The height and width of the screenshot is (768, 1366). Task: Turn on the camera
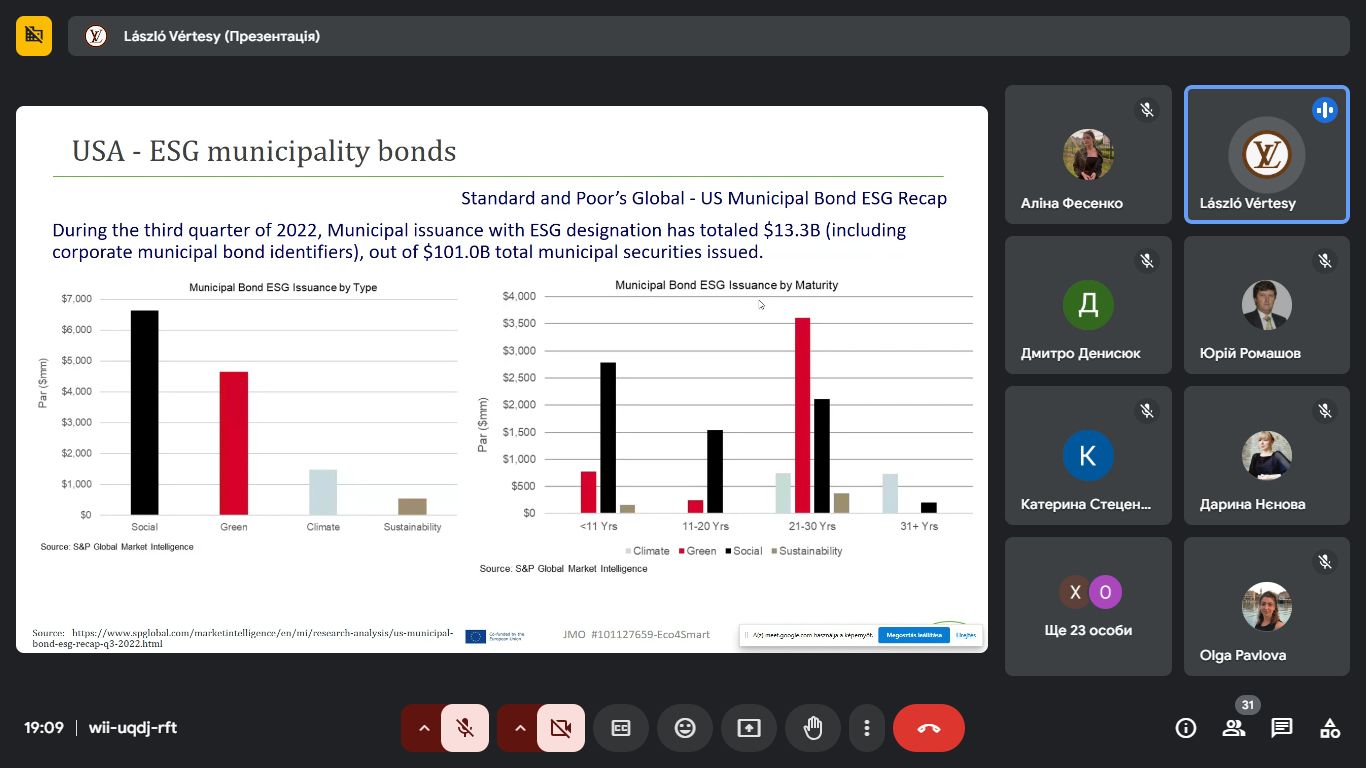pyautogui.click(x=561, y=728)
